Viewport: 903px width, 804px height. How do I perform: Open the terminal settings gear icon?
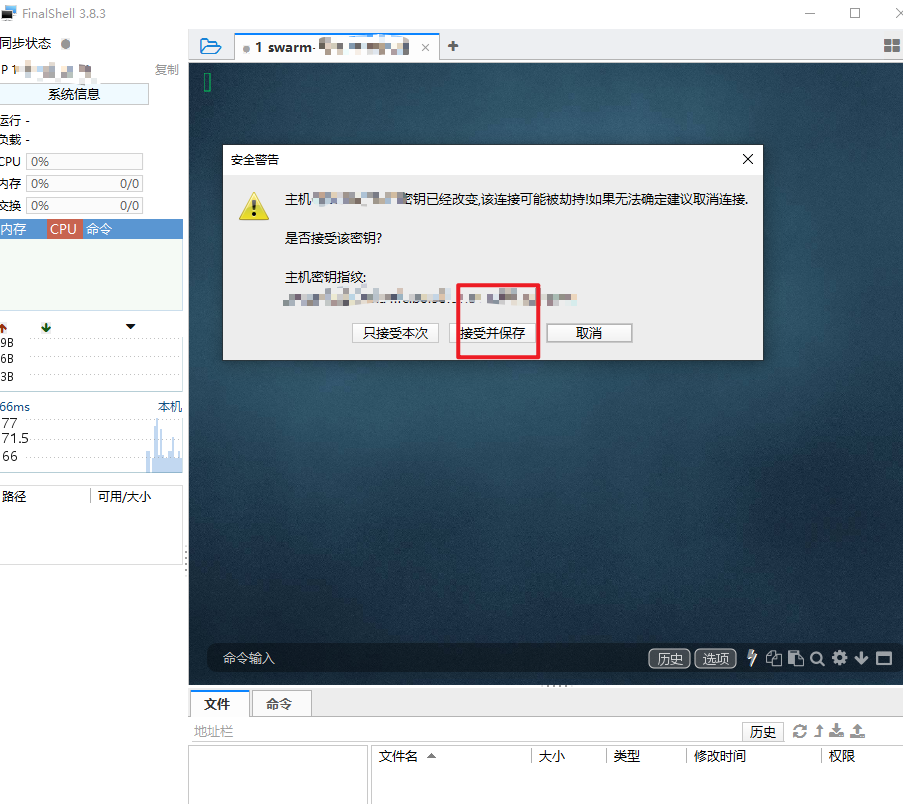point(838,658)
